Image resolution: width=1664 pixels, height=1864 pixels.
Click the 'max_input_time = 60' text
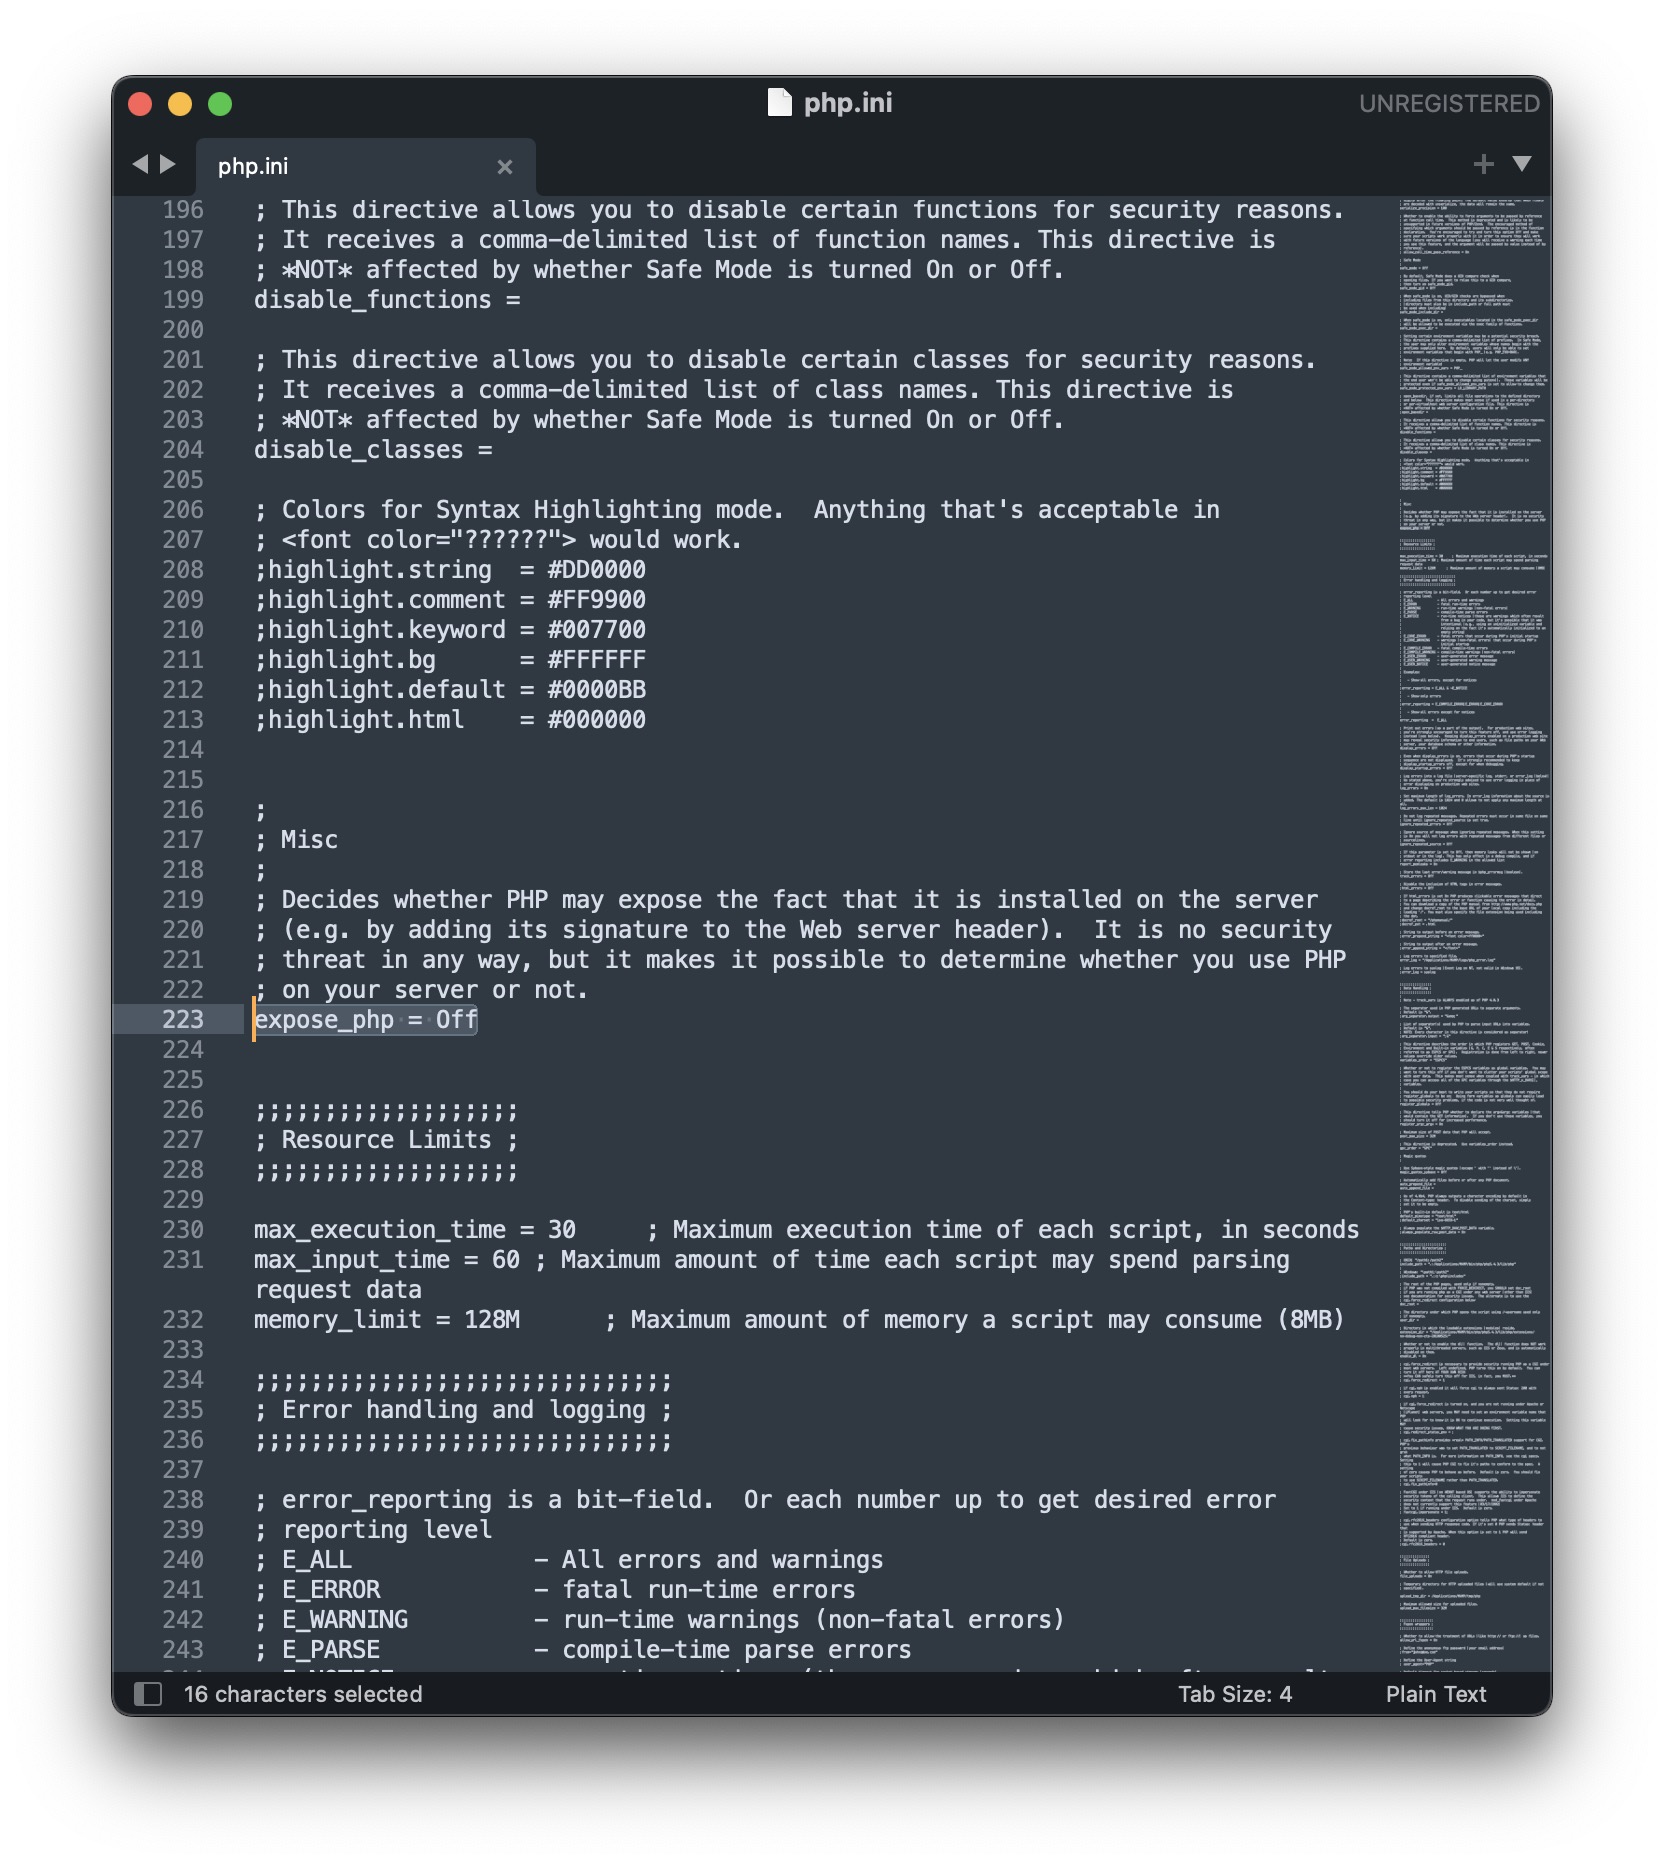point(387,1259)
